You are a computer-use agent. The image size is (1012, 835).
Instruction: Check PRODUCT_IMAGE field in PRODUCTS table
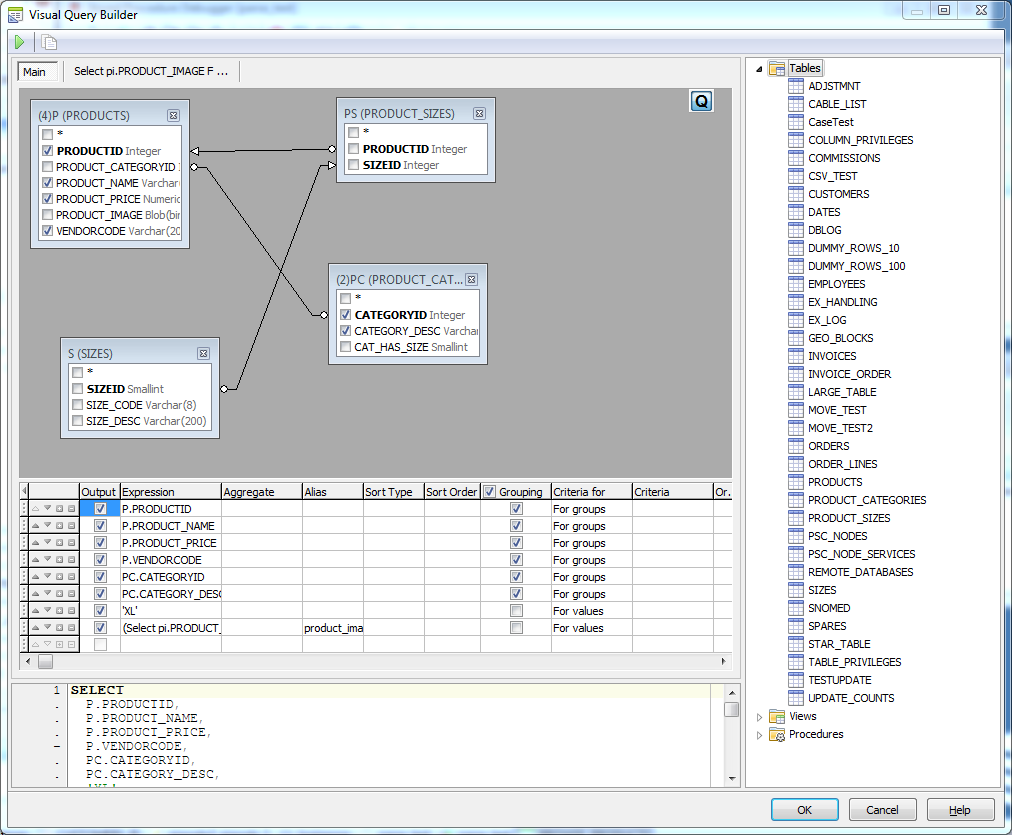click(47, 215)
